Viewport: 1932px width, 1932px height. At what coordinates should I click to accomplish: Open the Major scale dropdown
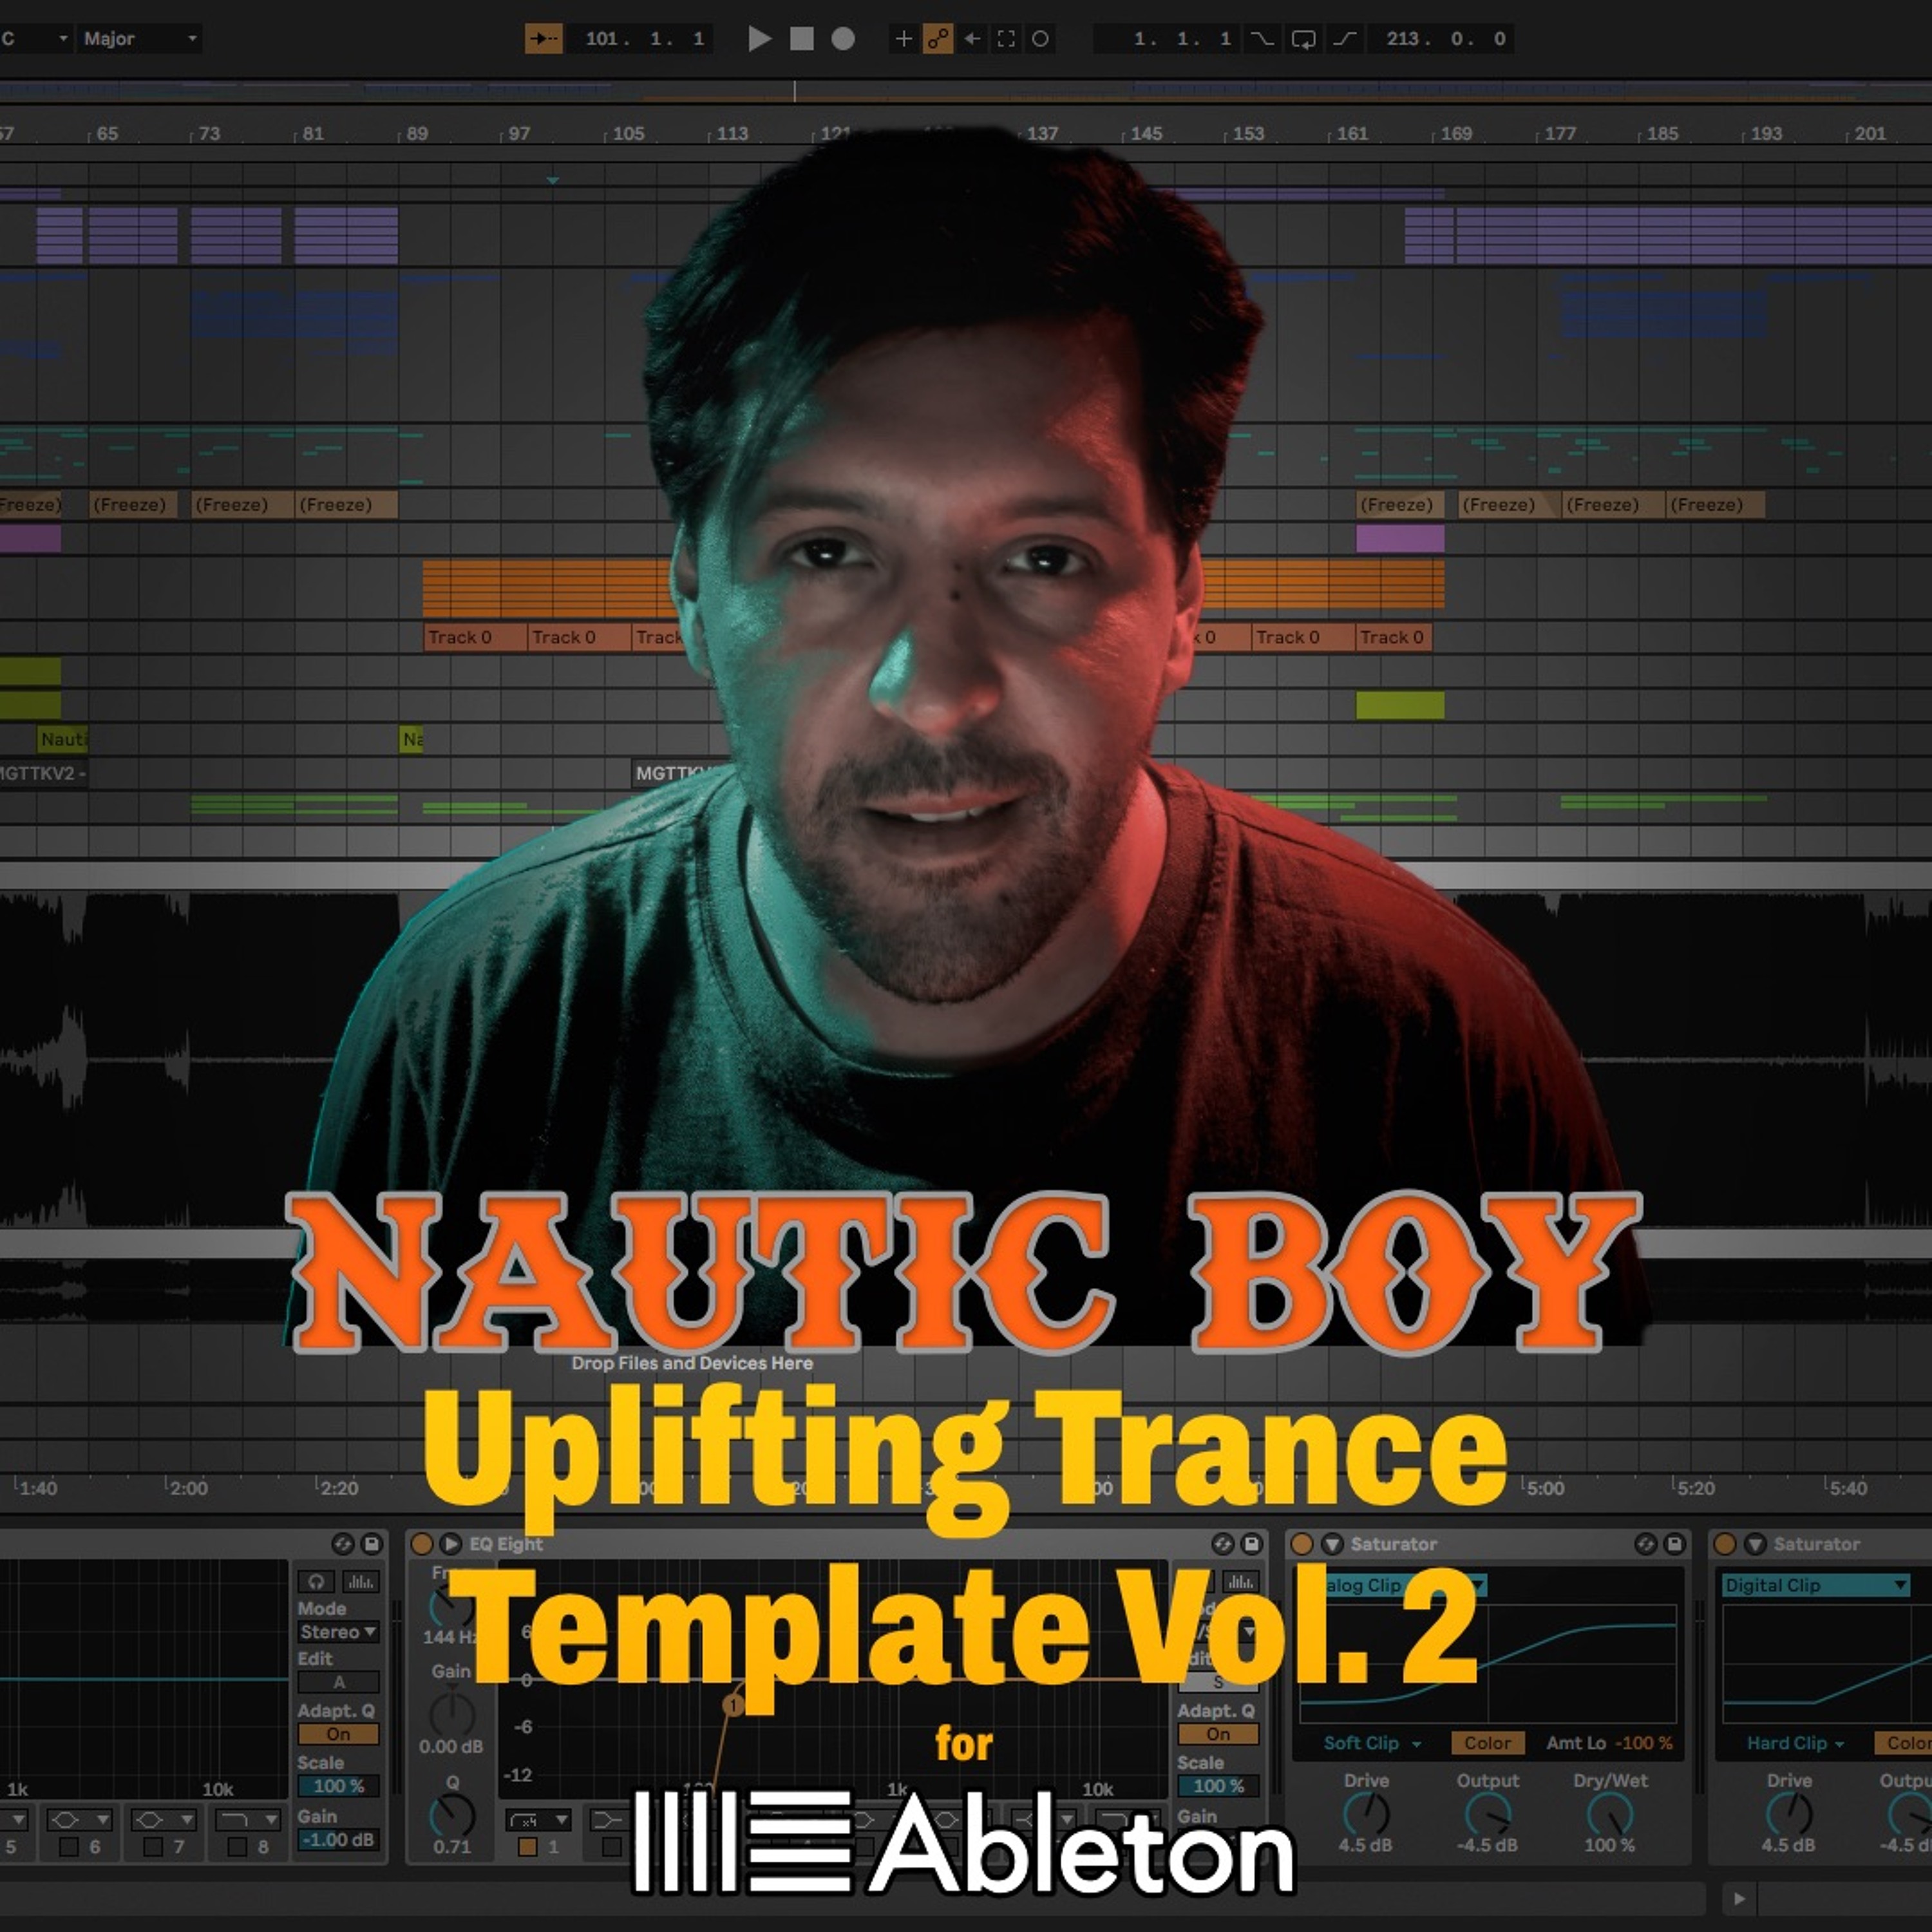[x=140, y=39]
